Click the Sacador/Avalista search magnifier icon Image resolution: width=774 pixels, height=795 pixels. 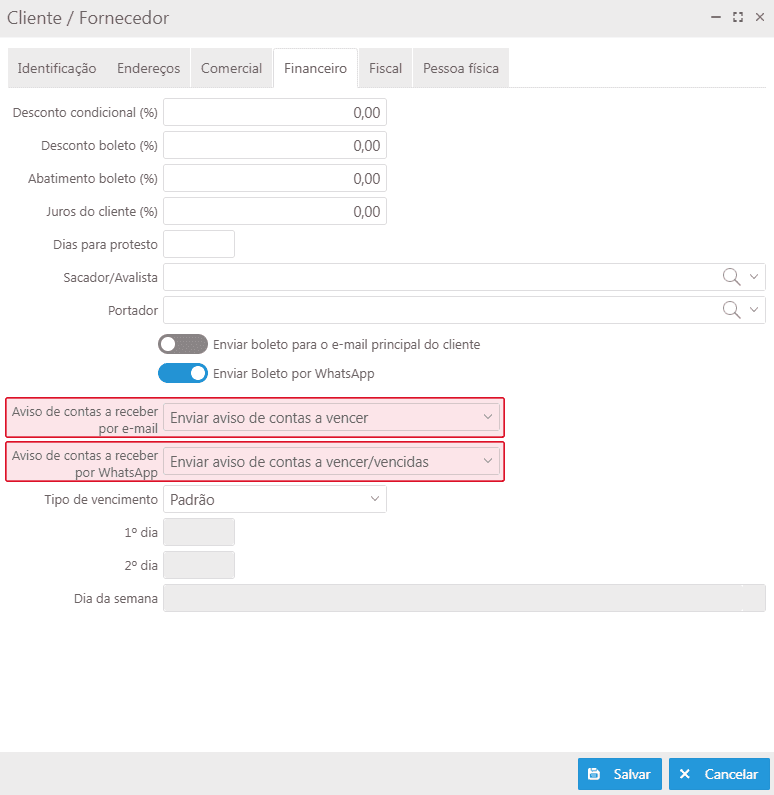[x=732, y=277]
